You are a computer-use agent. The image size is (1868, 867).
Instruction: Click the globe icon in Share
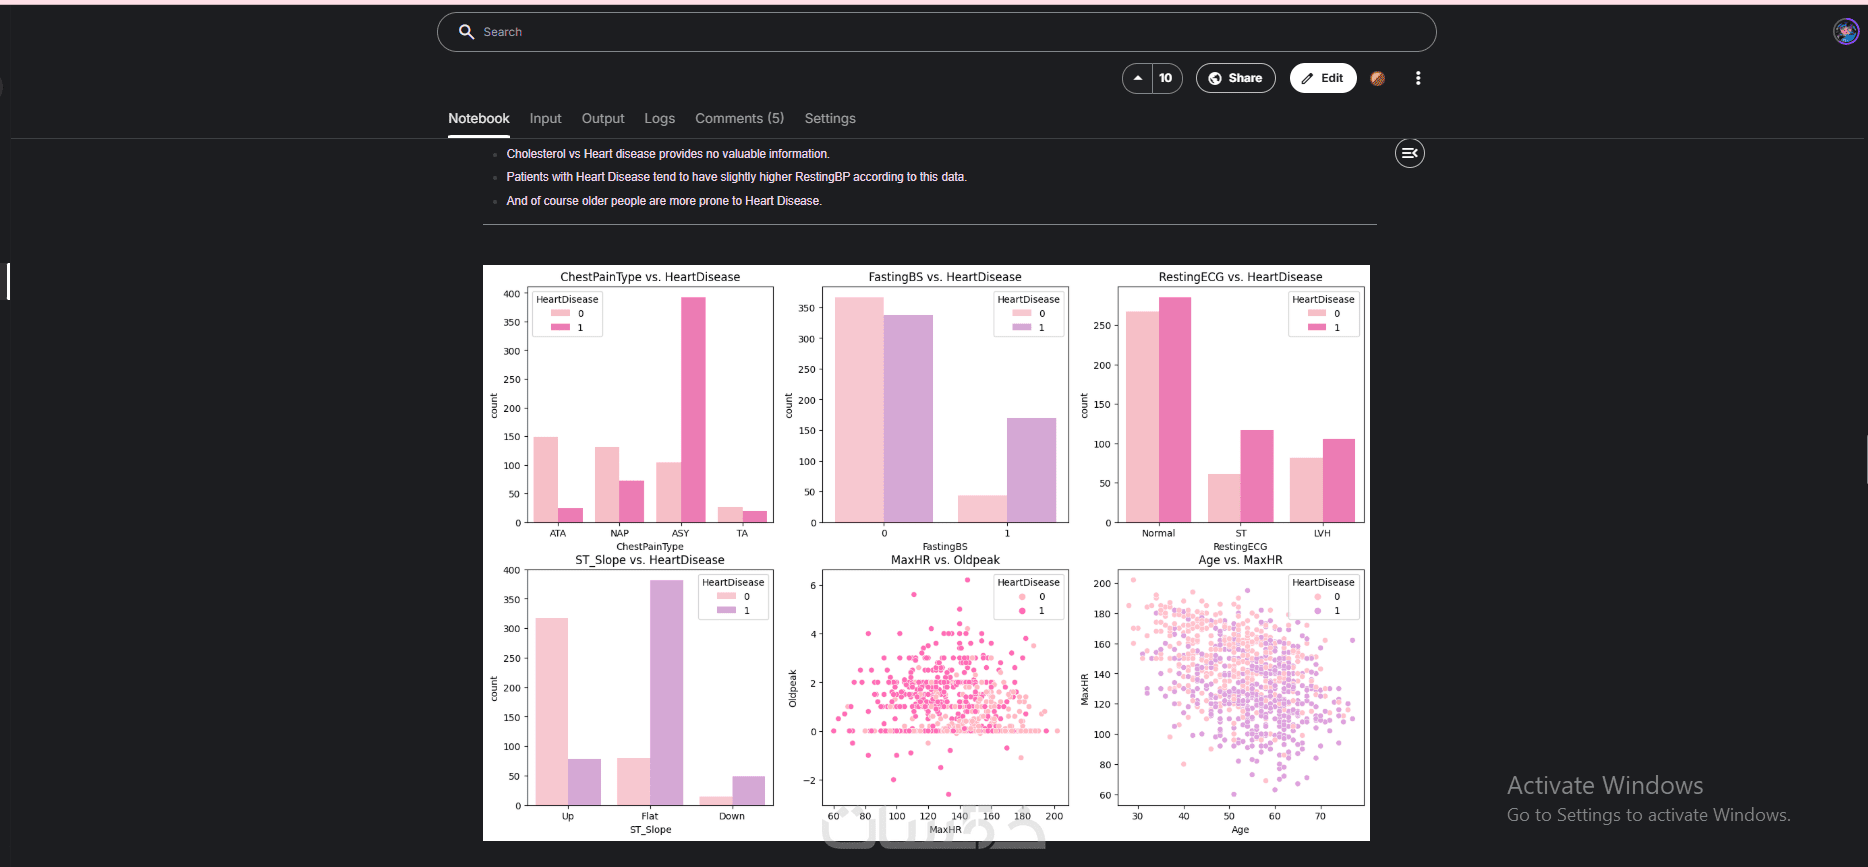(1215, 78)
